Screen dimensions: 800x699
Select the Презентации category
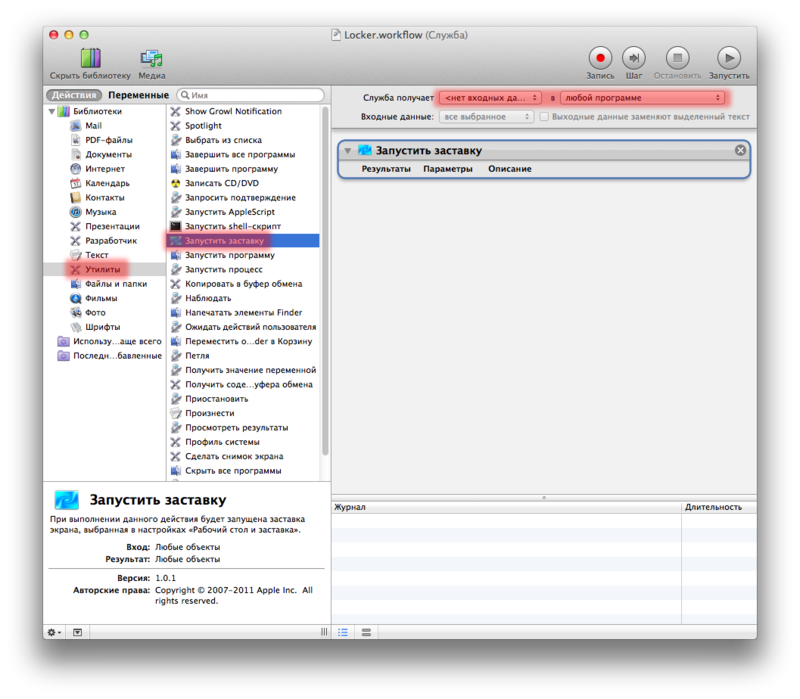point(112,226)
